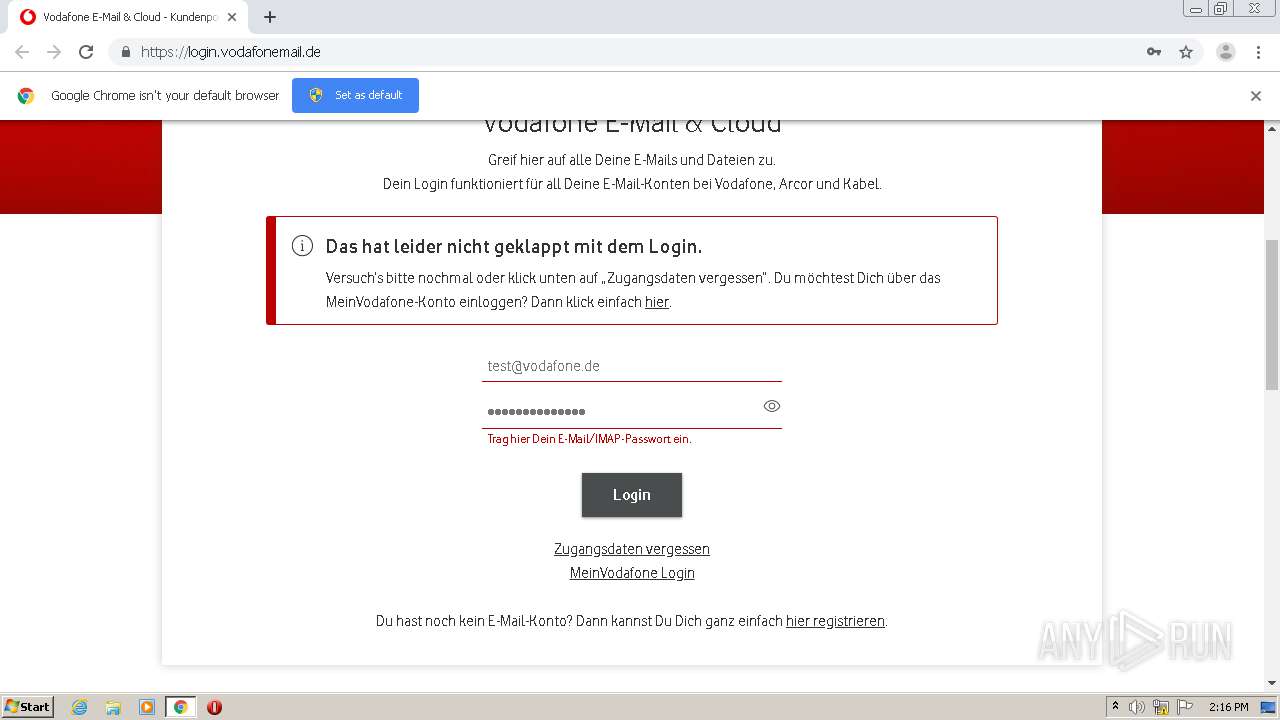The width and height of the screenshot is (1280, 720).
Task: Bookmark this page with the star icon
Action: (1186, 52)
